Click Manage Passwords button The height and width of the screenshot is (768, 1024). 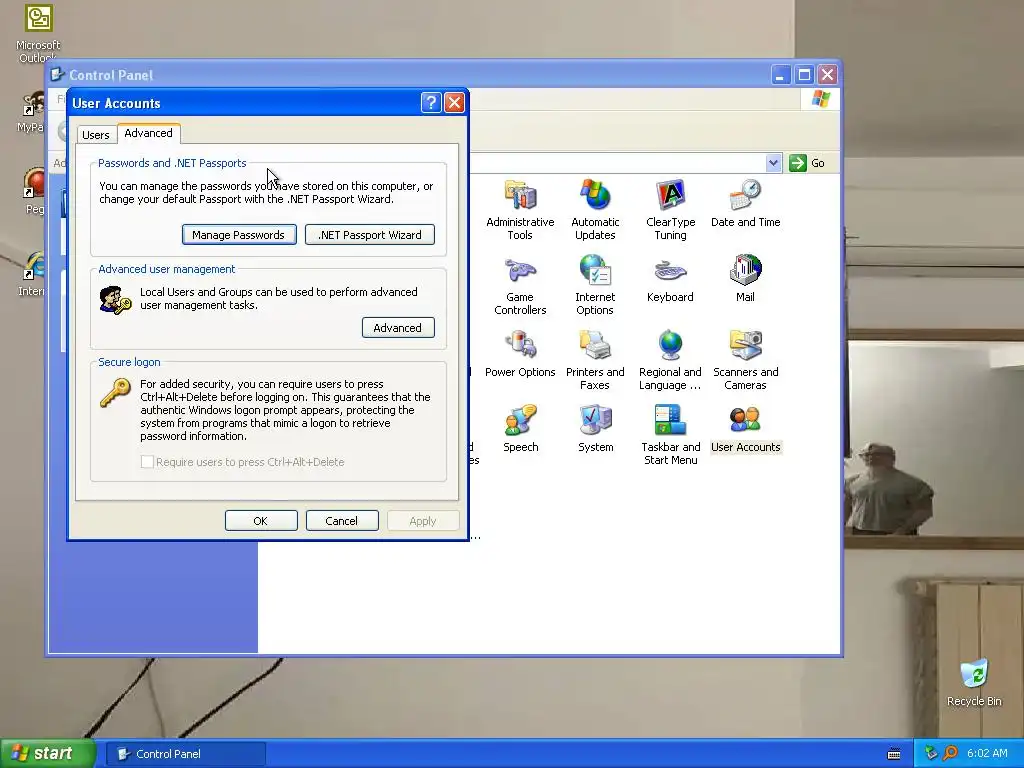point(239,234)
